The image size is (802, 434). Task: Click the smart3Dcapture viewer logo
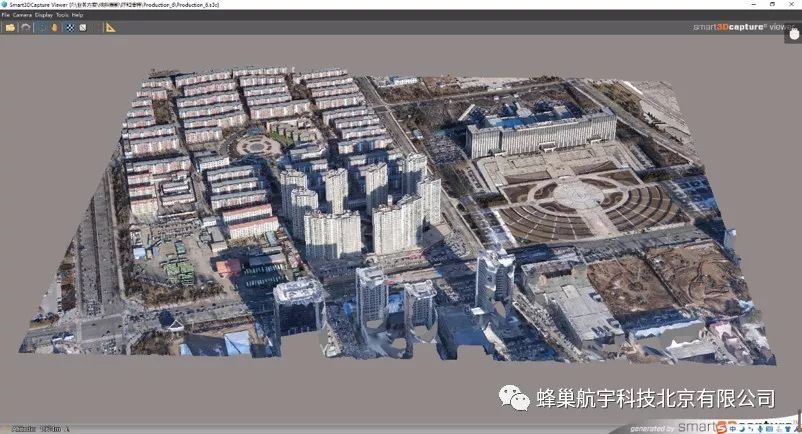(x=744, y=29)
